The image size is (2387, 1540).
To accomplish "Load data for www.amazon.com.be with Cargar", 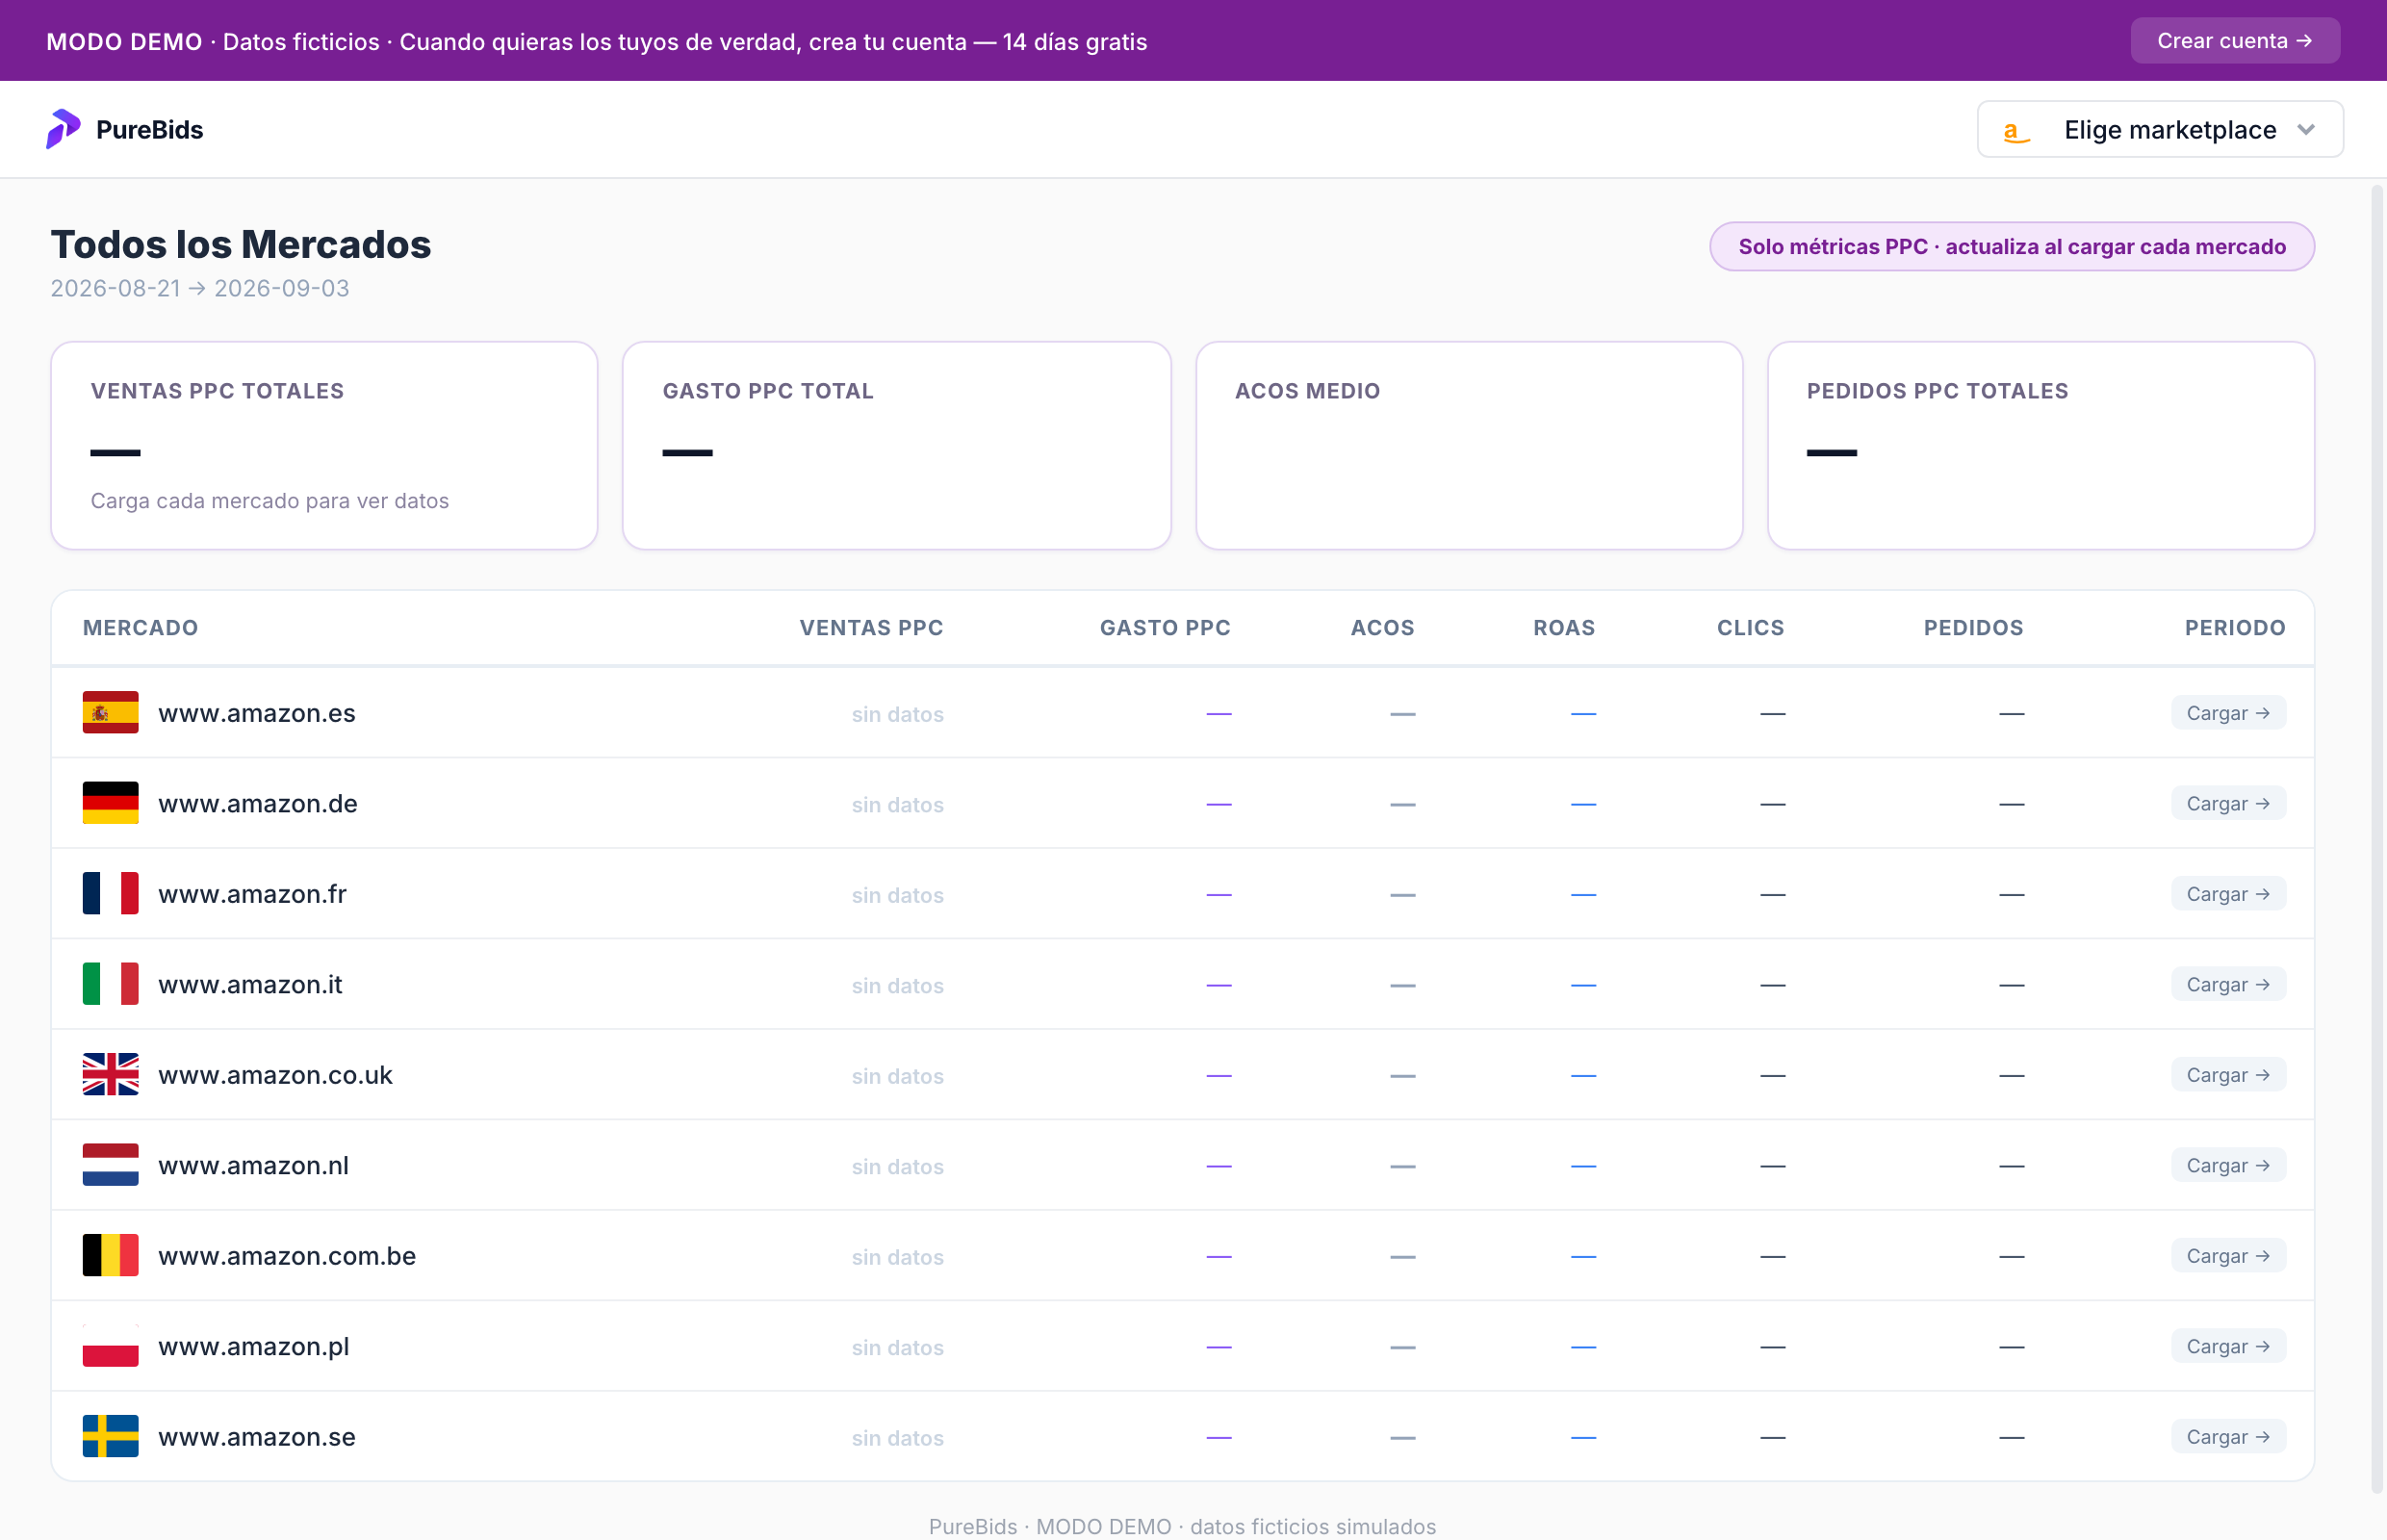I will (x=2228, y=1256).
